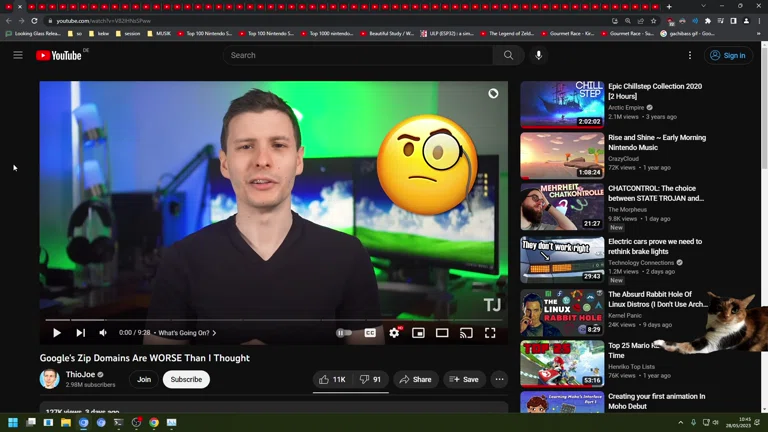Screen dimensions: 768x432
Task: Open more actions menu below the video
Action: click(499, 380)
